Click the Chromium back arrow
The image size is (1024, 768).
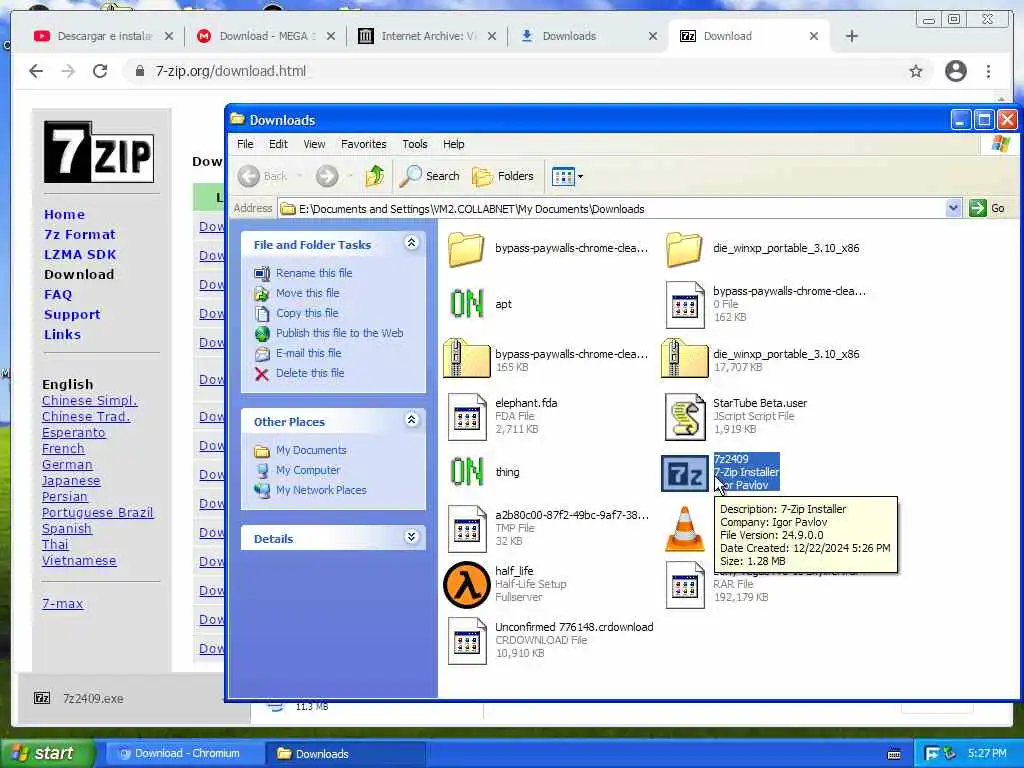(x=36, y=71)
